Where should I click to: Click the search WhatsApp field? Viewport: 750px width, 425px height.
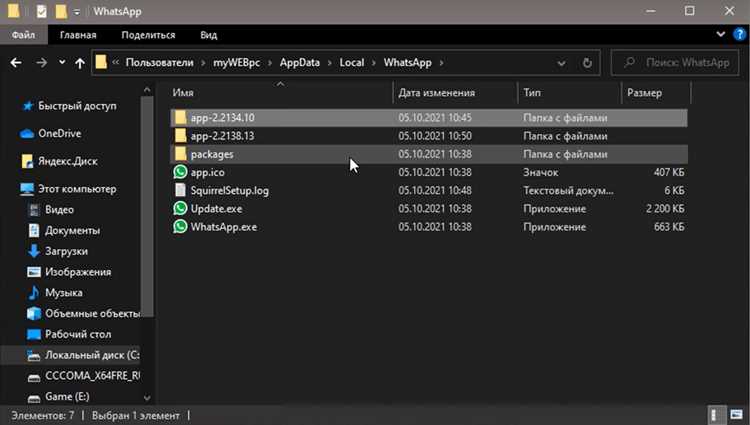click(x=675, y=63)
